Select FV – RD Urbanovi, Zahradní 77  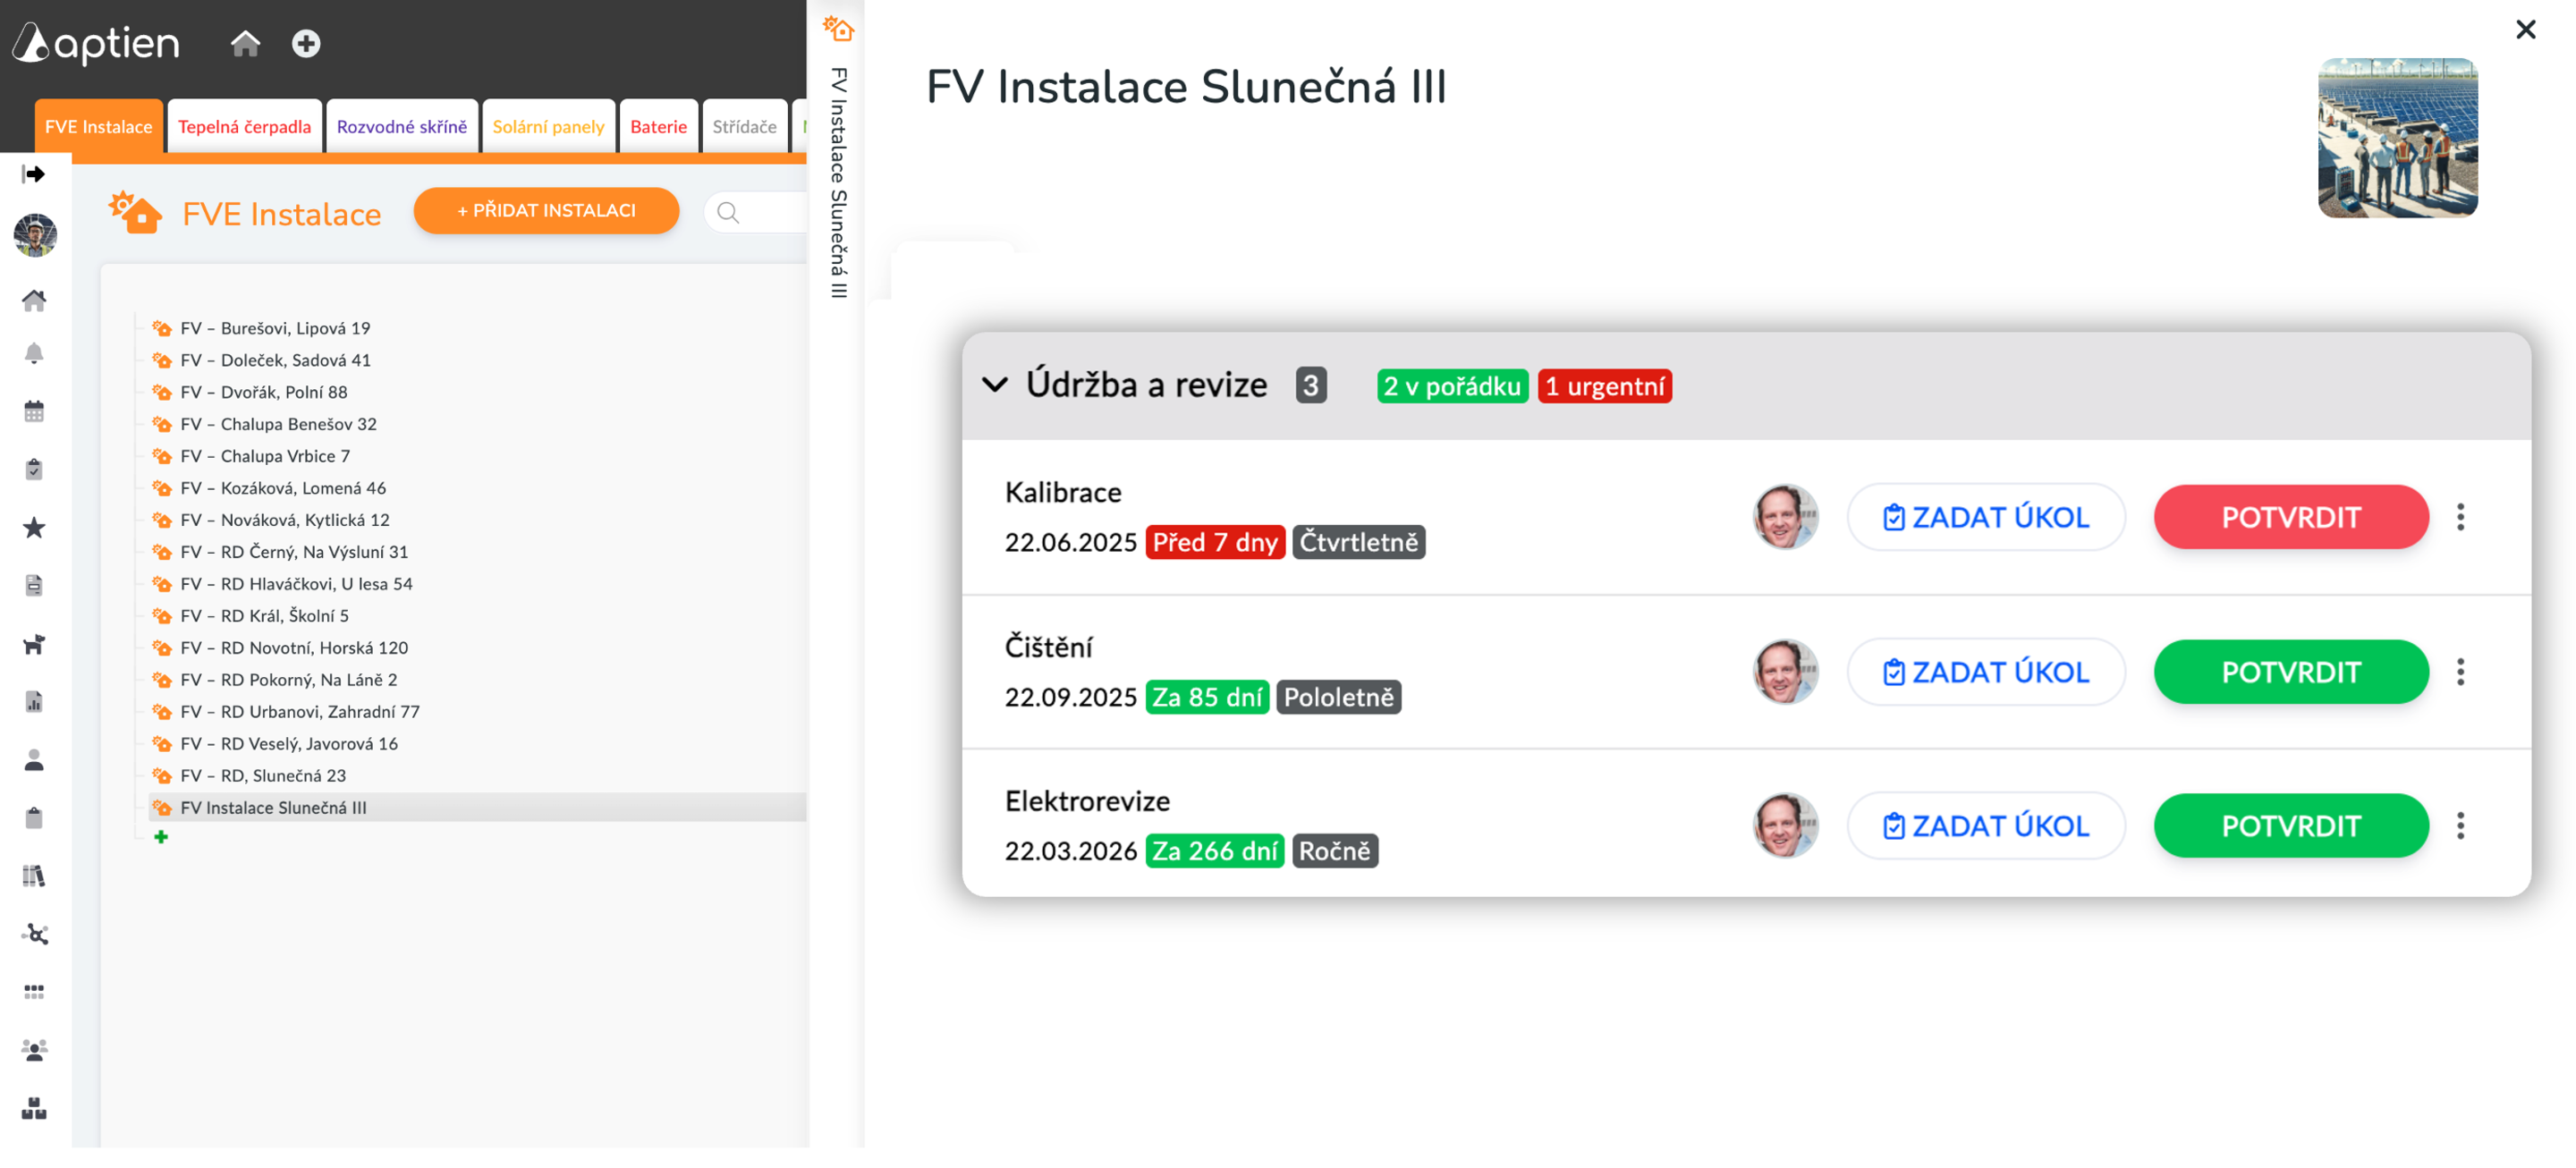click(x=300, y=712)
